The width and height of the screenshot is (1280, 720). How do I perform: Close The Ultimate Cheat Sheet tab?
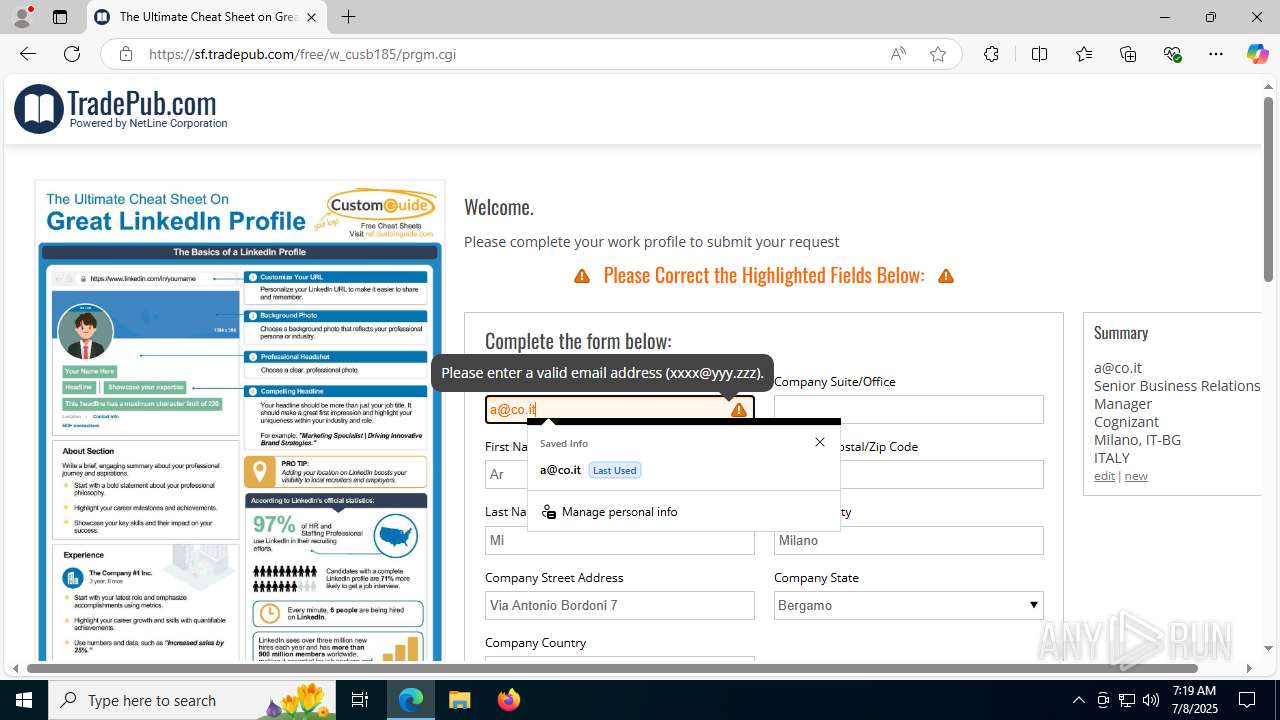312,17
